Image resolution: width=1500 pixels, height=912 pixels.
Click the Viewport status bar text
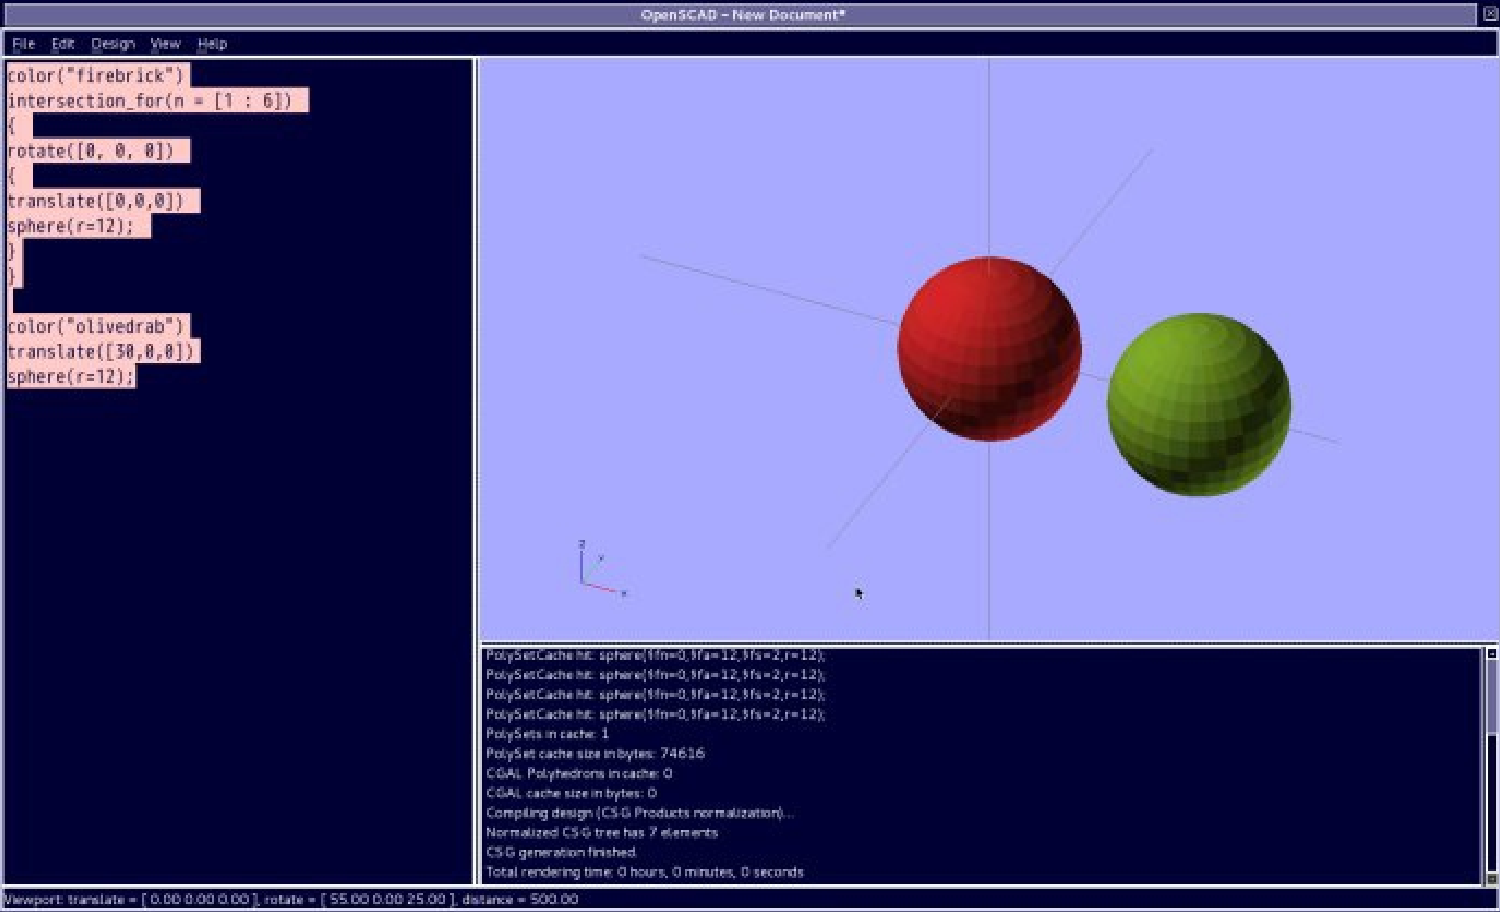click(290, 900)
